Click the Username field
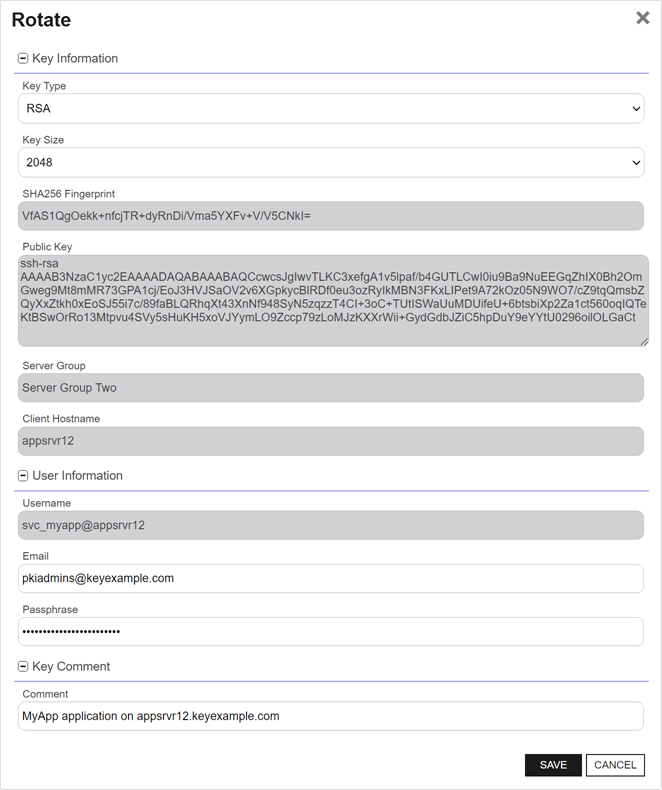Image resolution: width=662 pixels, height=790 pixels. point(331,525)
